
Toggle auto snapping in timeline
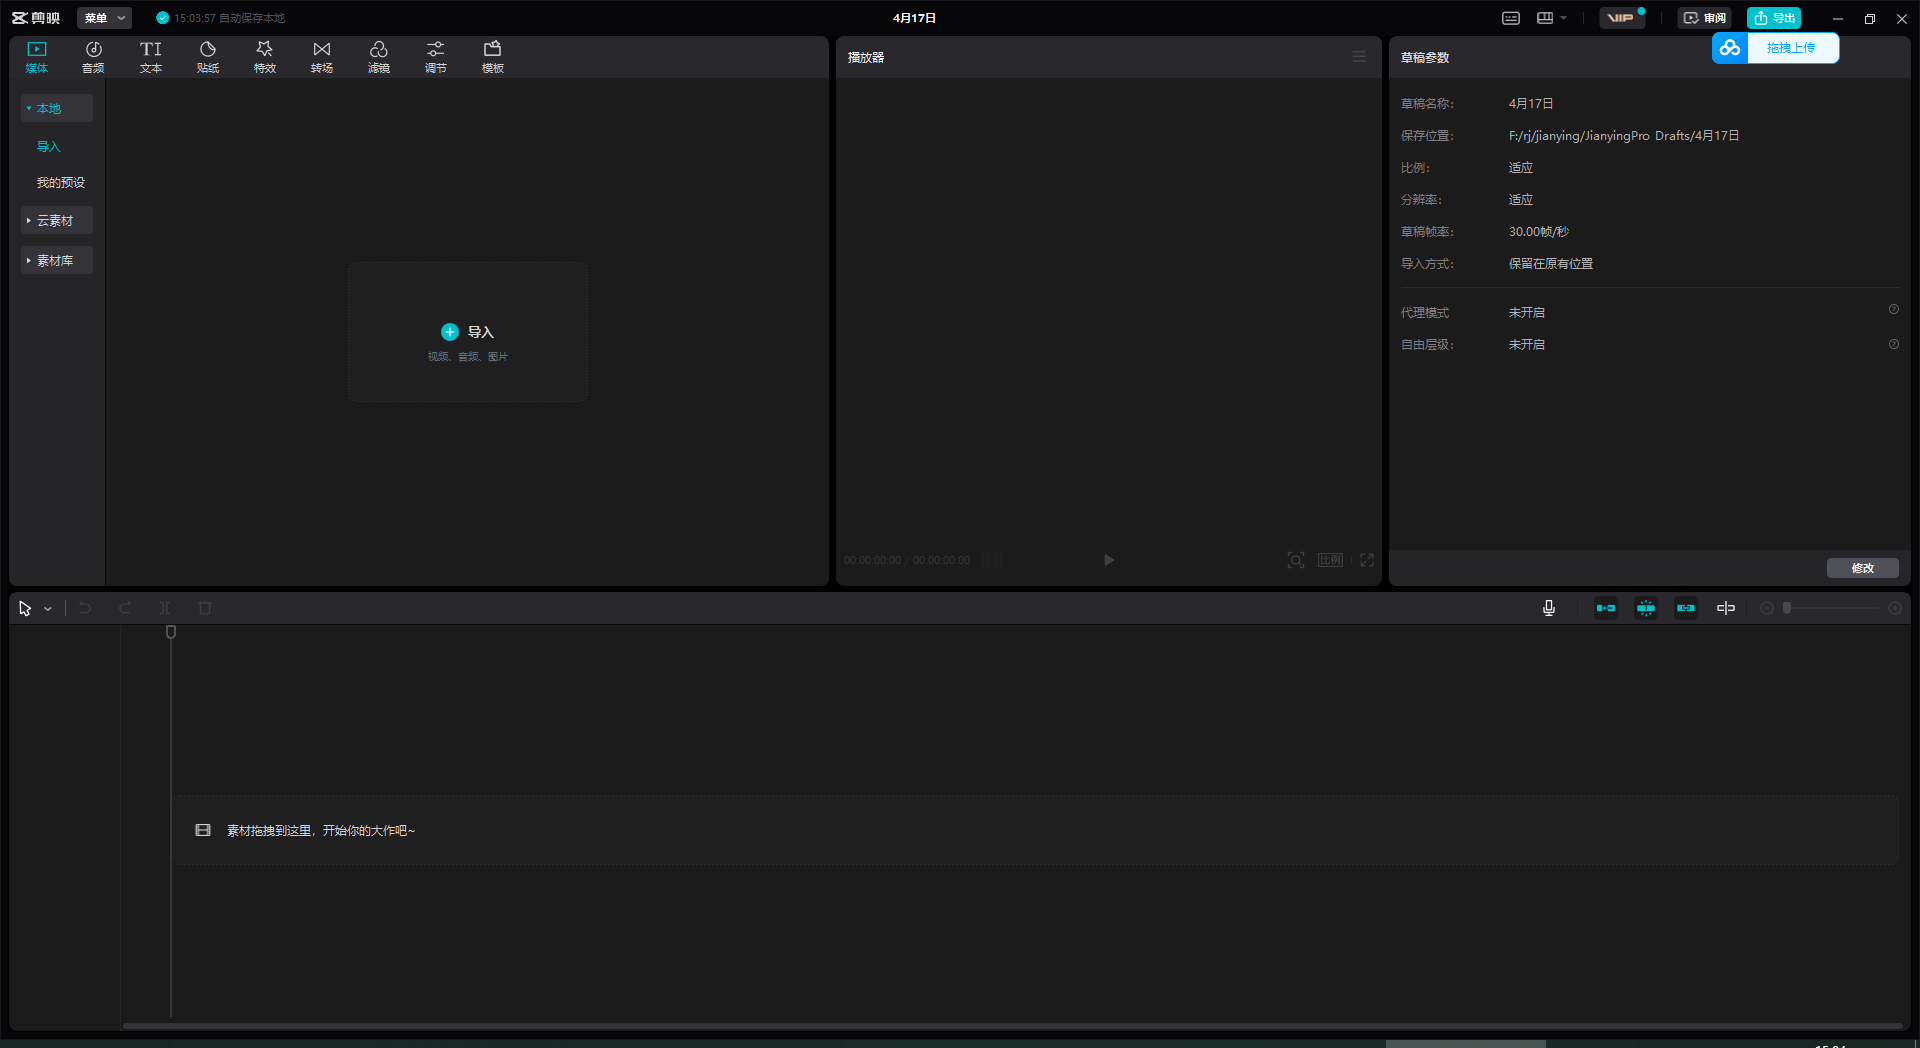pos(1646,608)
